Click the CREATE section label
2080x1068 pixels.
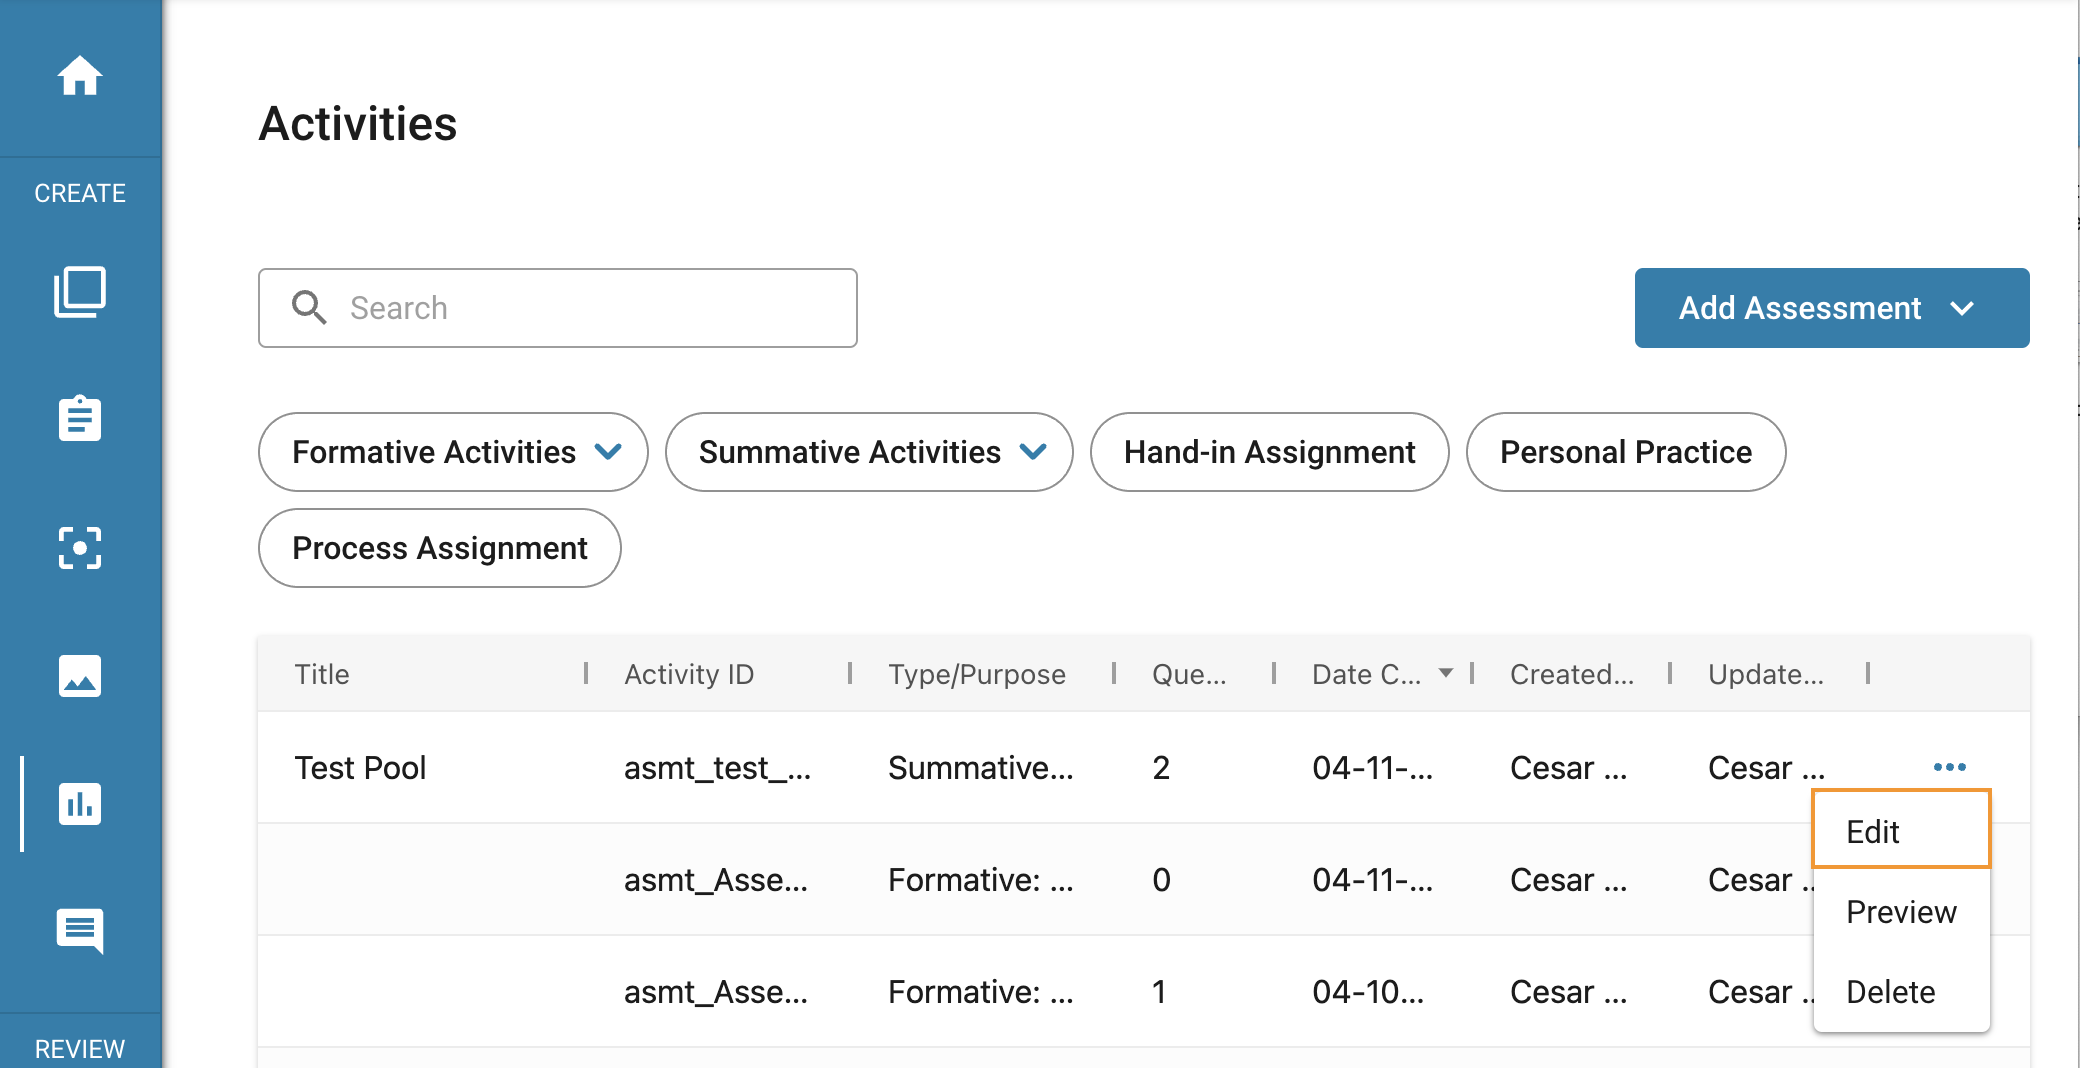(80, 193)
